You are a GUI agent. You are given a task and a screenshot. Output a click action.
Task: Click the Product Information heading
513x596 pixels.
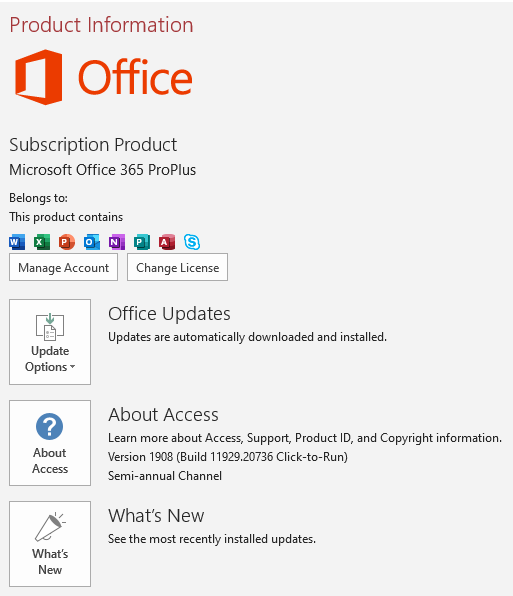[x=101, y=25]
